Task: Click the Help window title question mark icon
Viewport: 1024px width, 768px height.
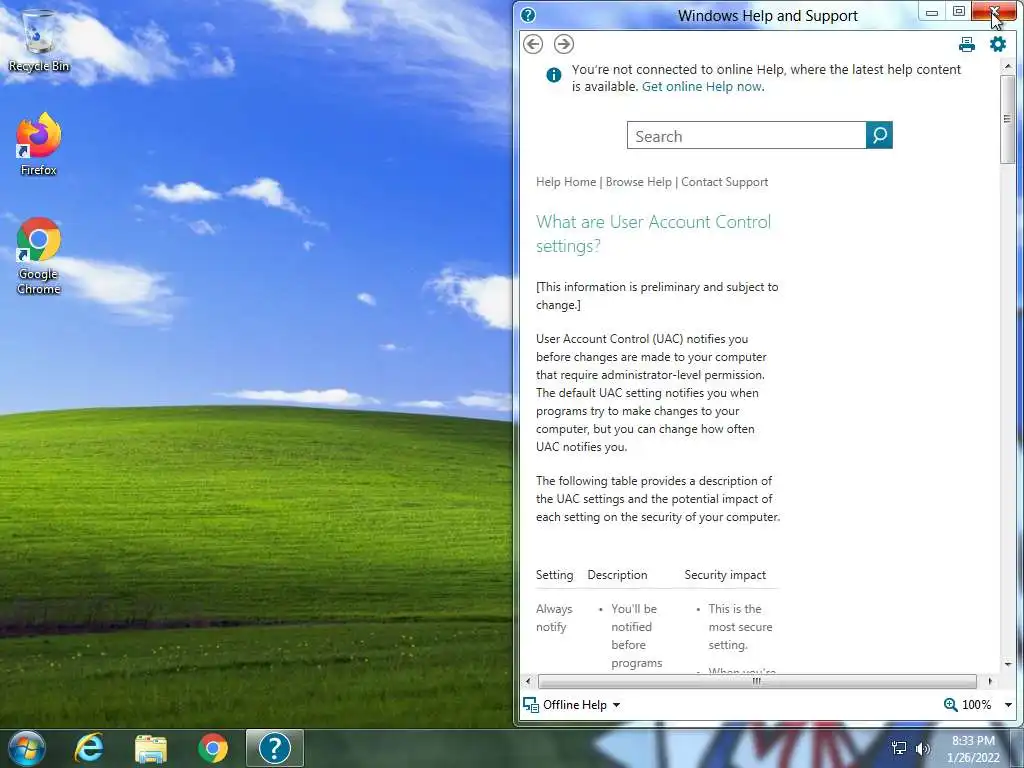Action: 528,15
